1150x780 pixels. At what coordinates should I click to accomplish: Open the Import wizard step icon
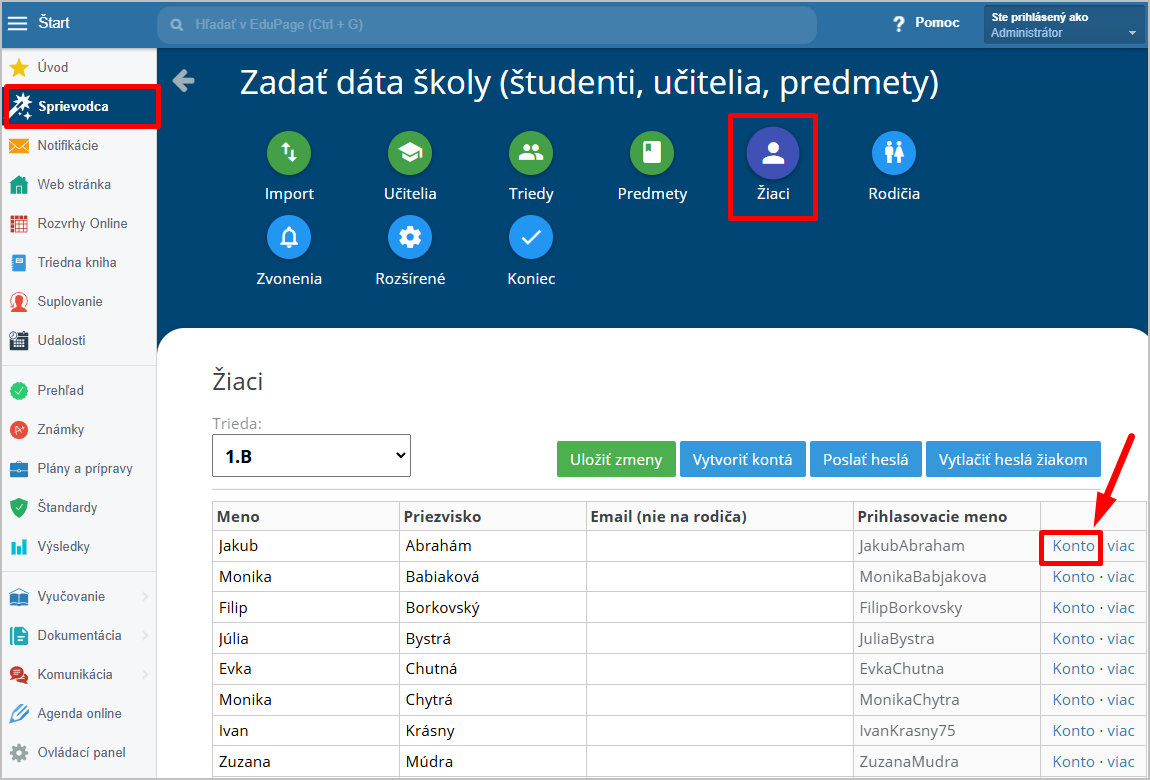[x=289, y=153]
